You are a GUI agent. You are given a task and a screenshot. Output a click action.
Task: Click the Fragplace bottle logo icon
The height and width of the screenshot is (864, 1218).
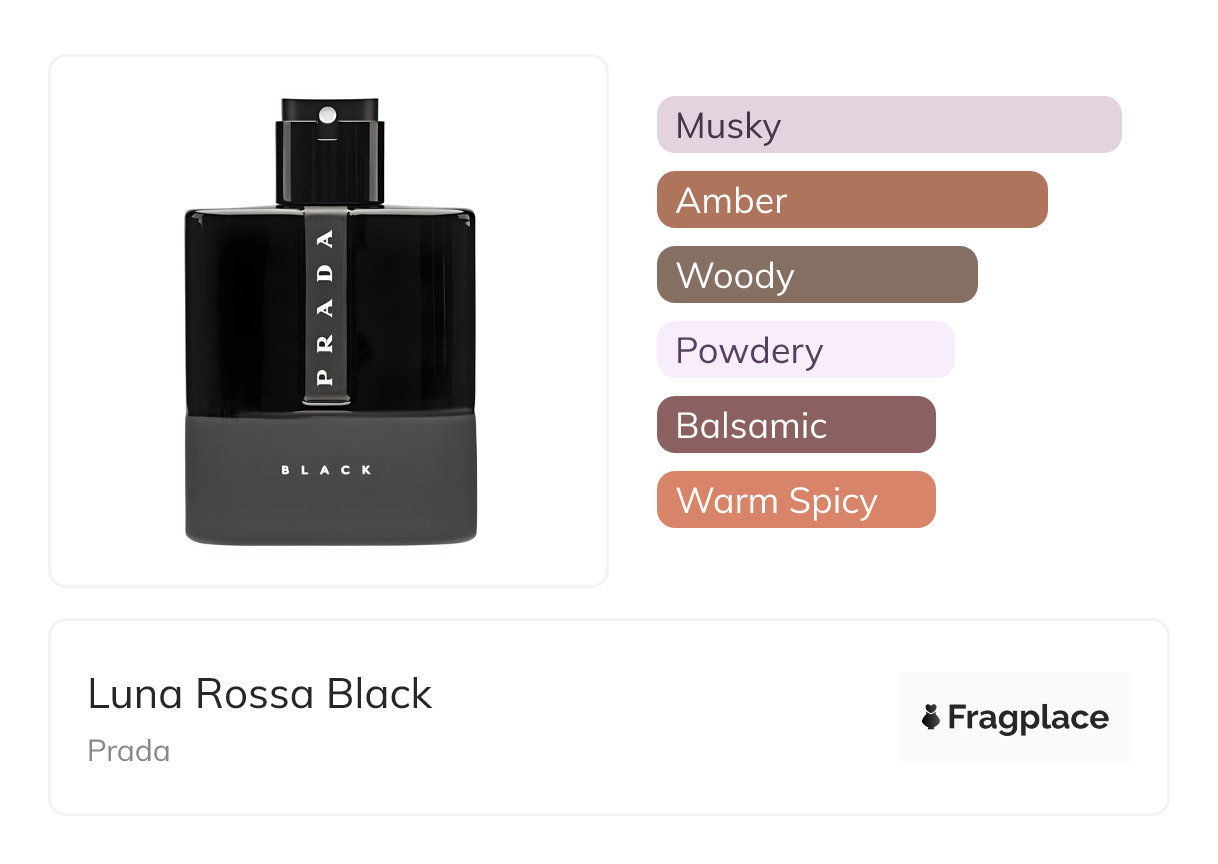[x=931, y=717]
